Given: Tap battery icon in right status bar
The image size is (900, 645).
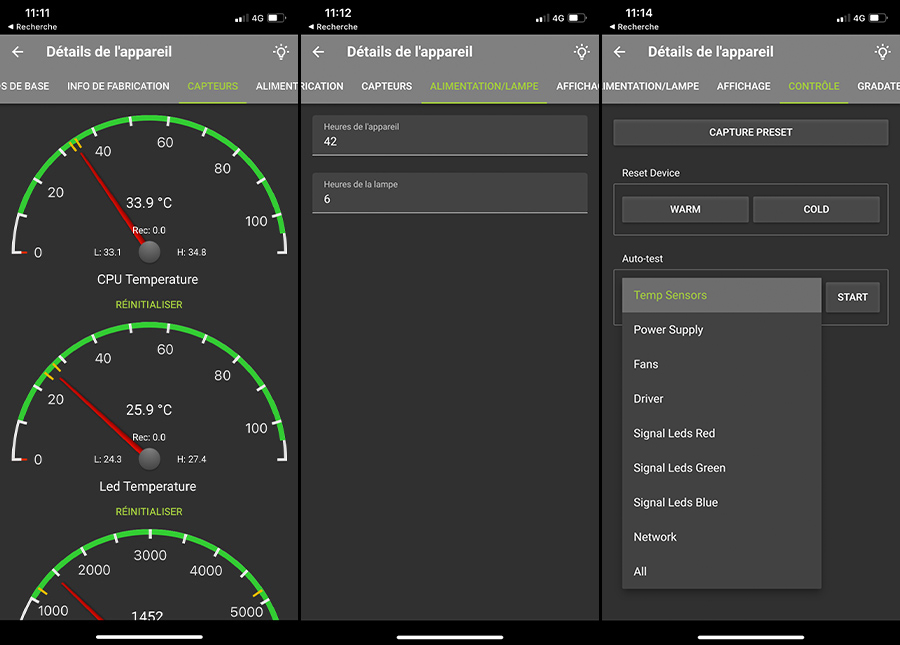Looking at the screenshot, I should pos(878,18).
